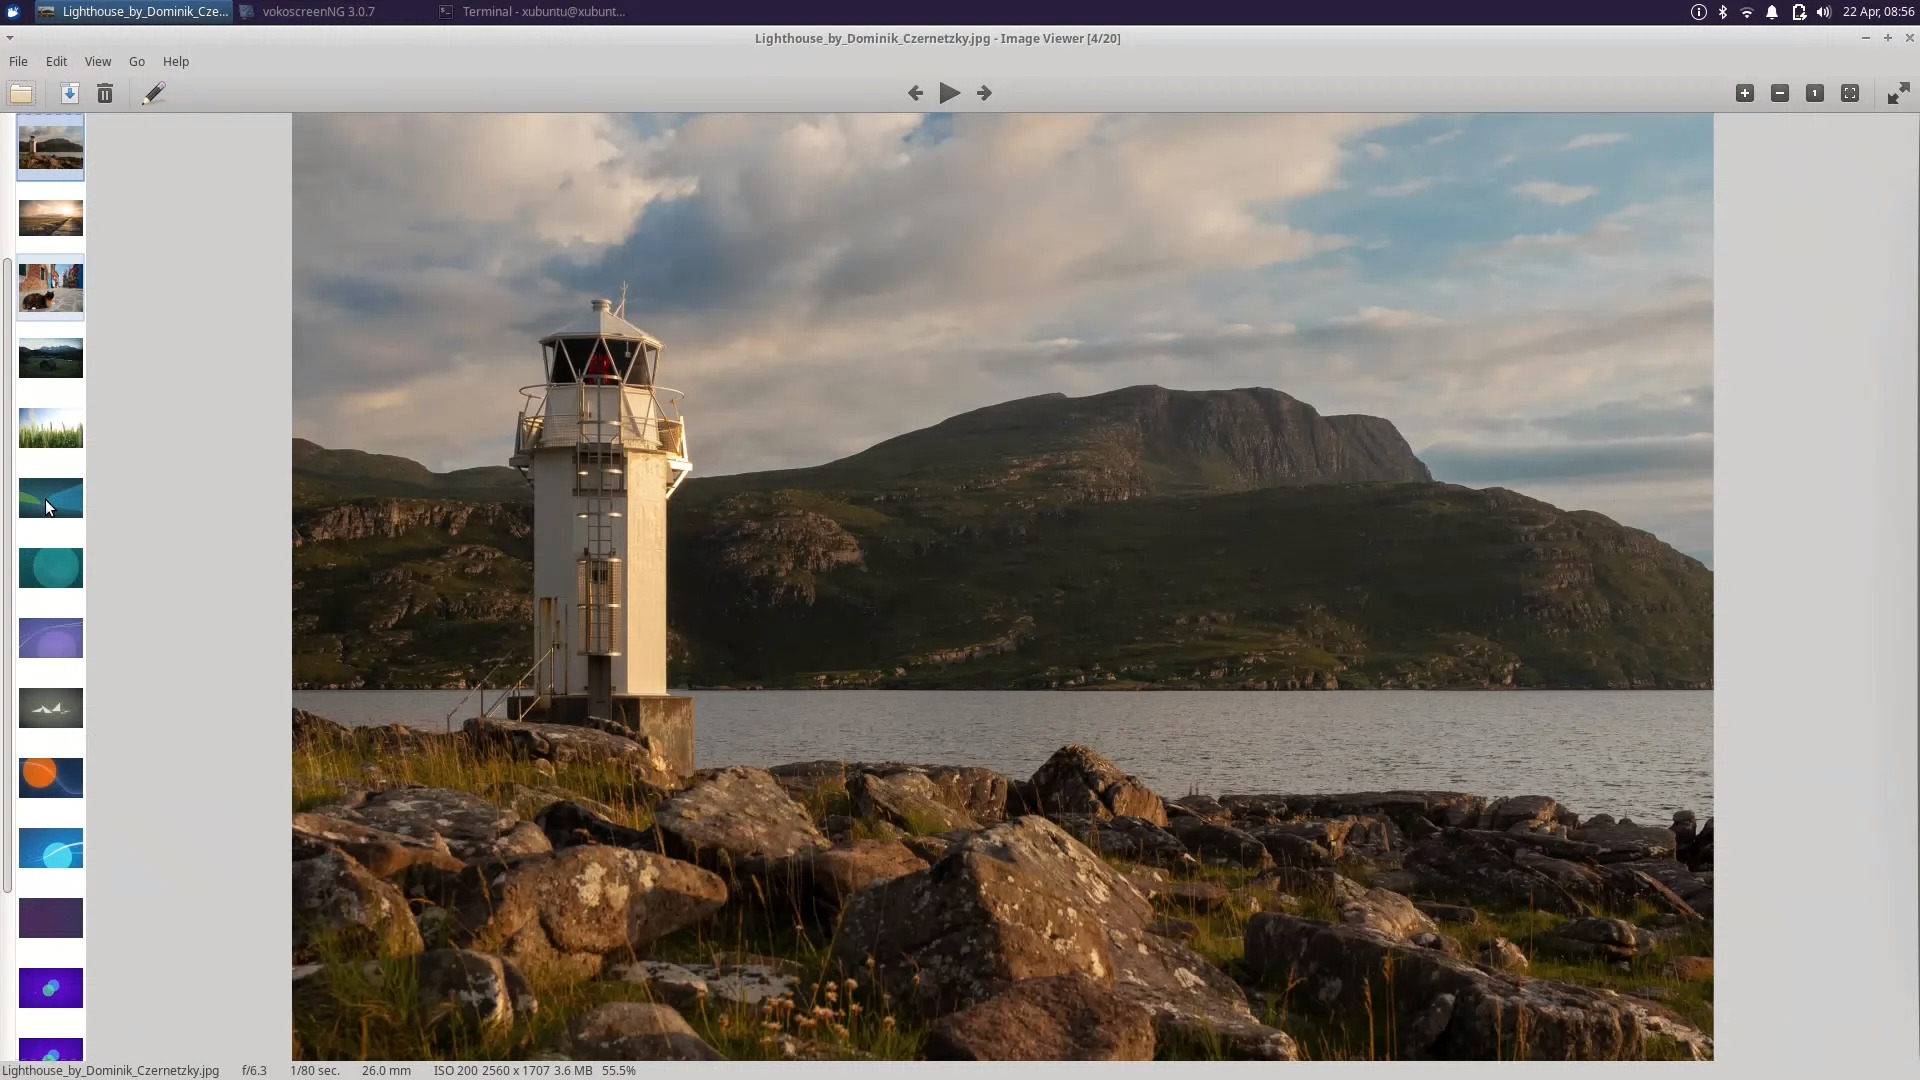1920x1080 pixels.
Task: Select the blue ringed planet thumbnail
Action: (x=51, y=848)
